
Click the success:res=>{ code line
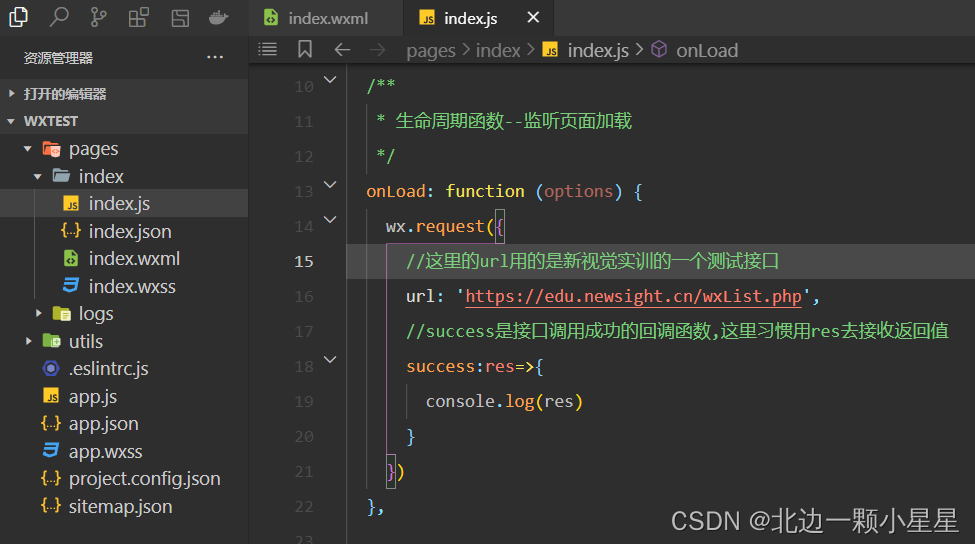click(475, 367)
